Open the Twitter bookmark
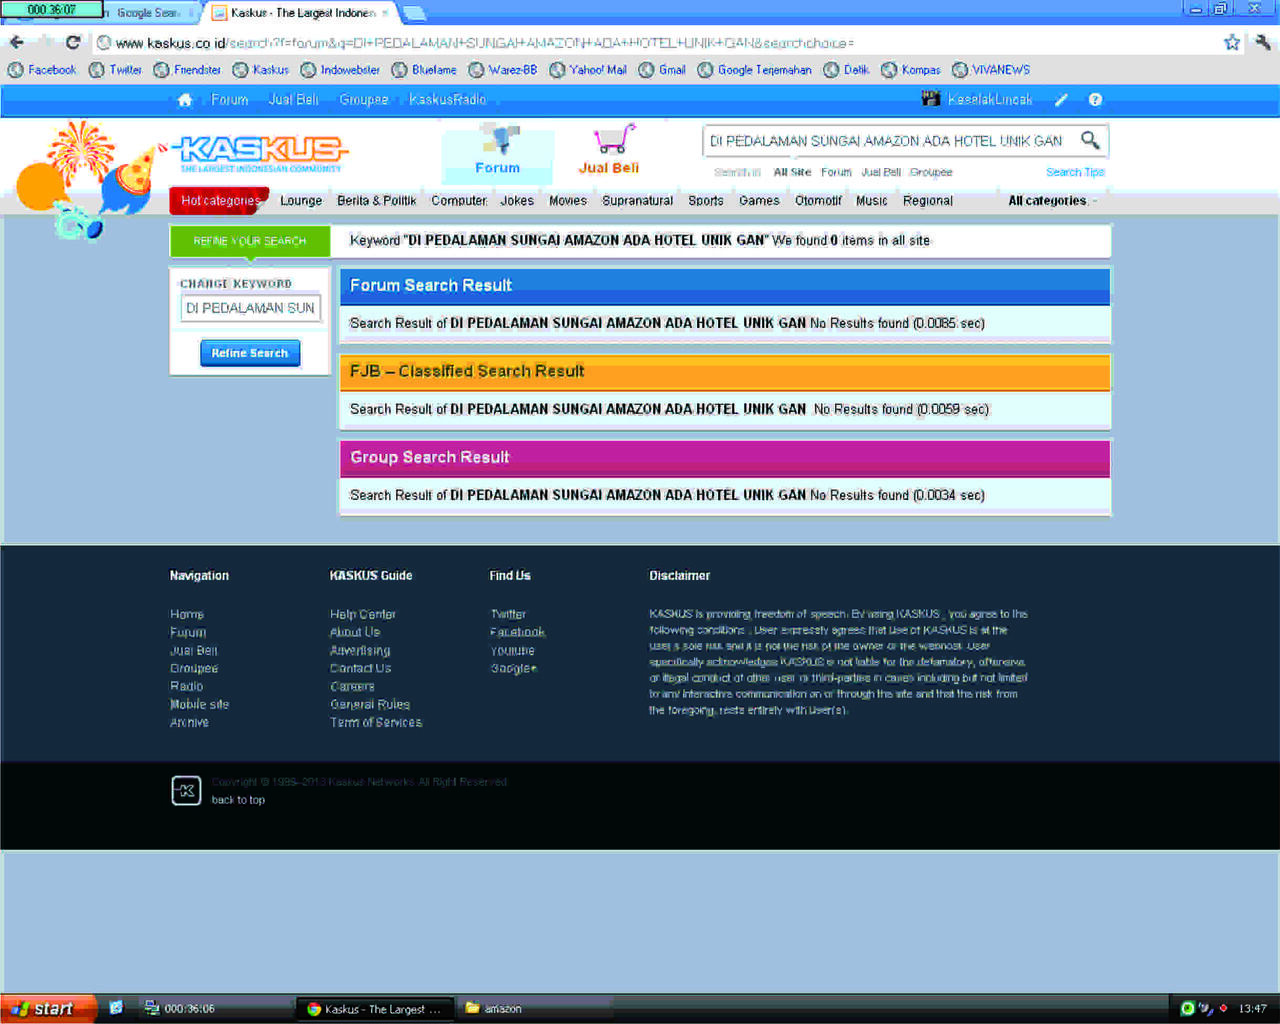This screenshot has width=1280, height=1024. (115, 70)
